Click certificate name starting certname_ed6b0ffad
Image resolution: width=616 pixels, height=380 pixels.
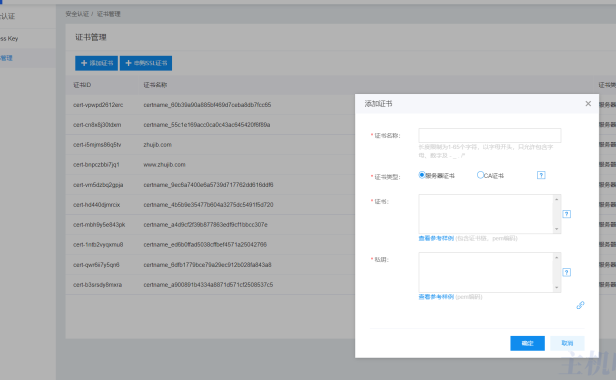click(x=205, y=245)
